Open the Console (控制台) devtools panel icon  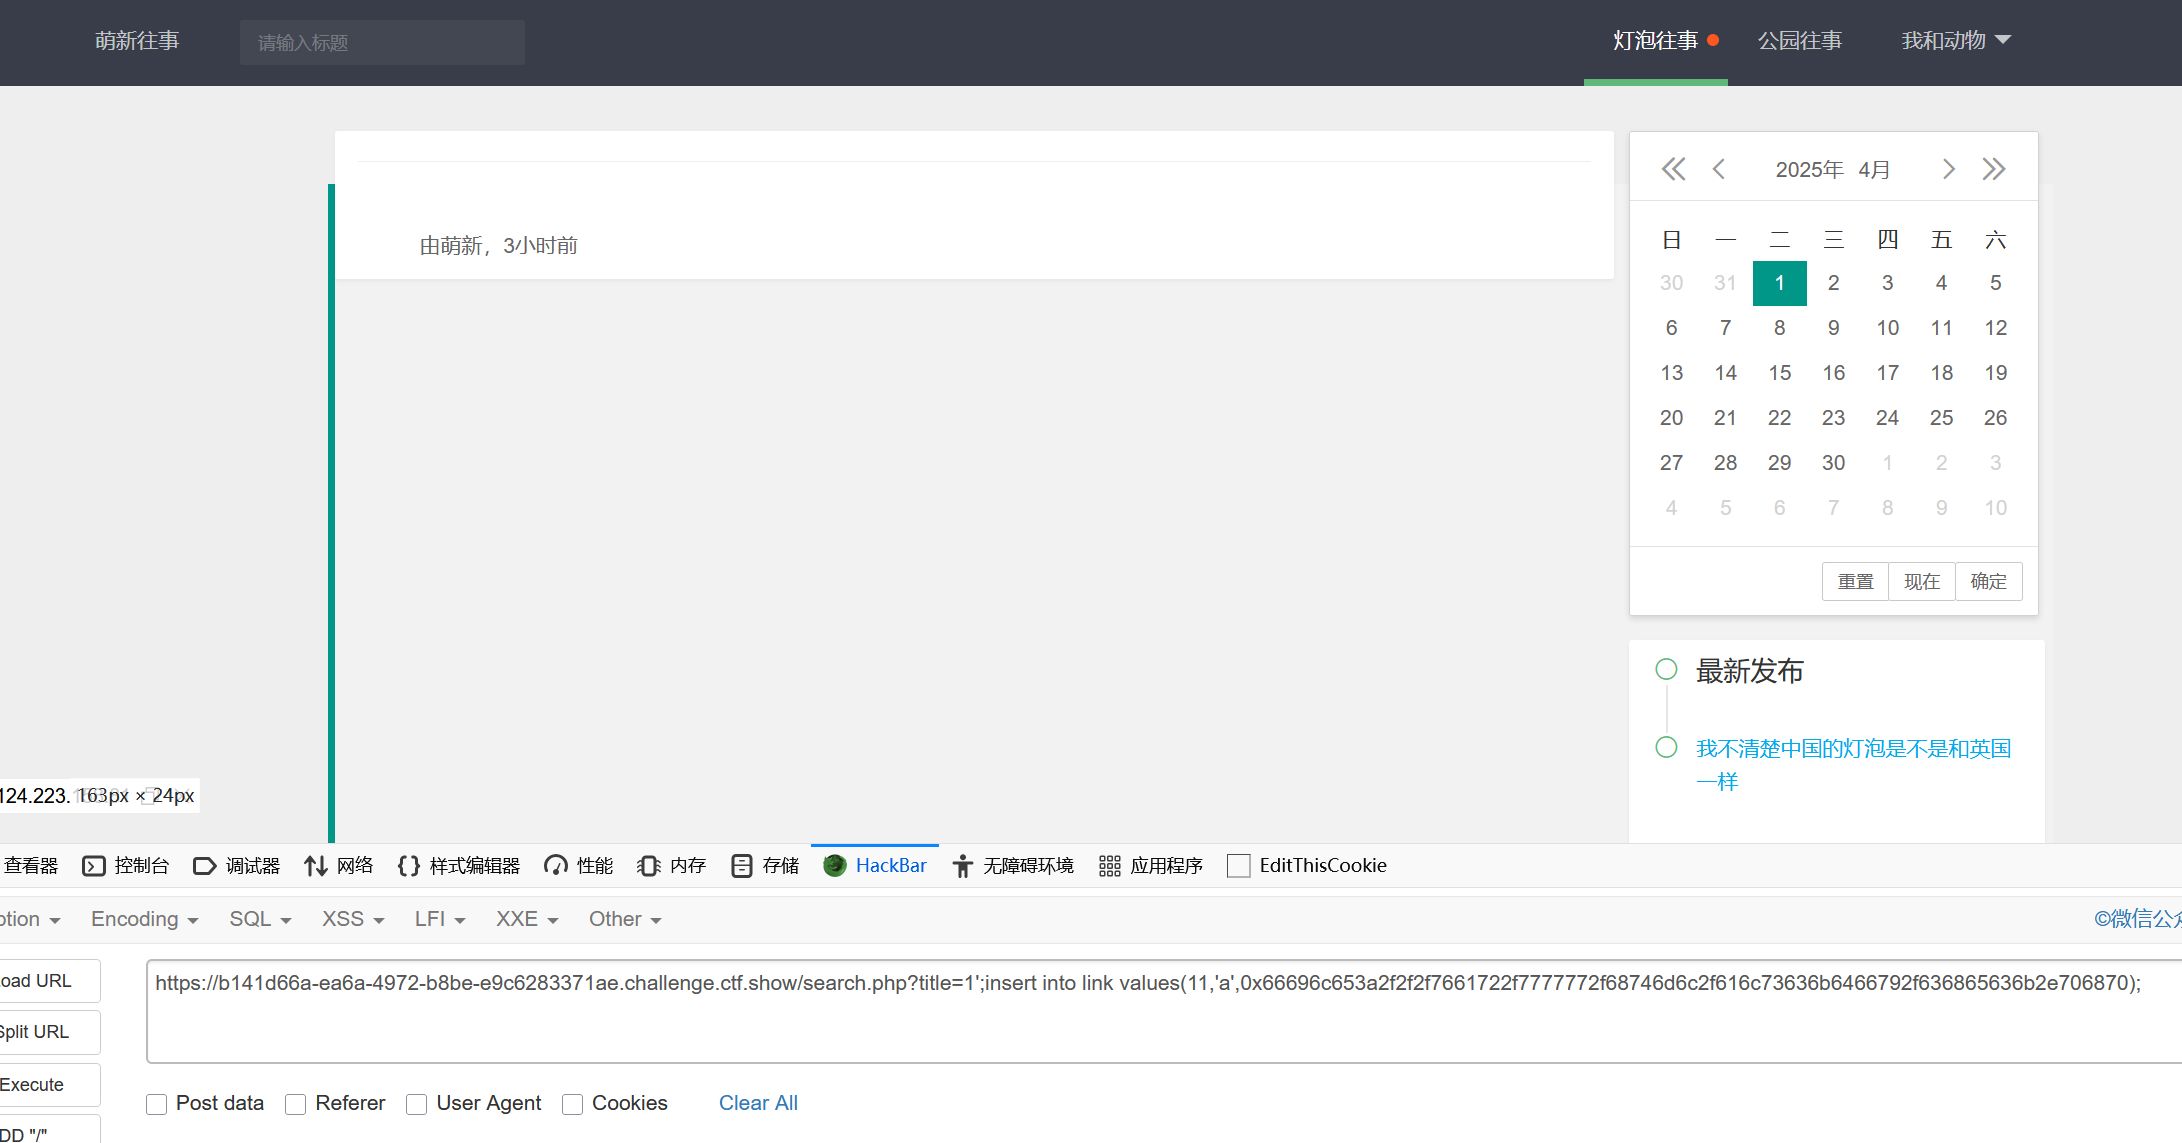[94, 866]
